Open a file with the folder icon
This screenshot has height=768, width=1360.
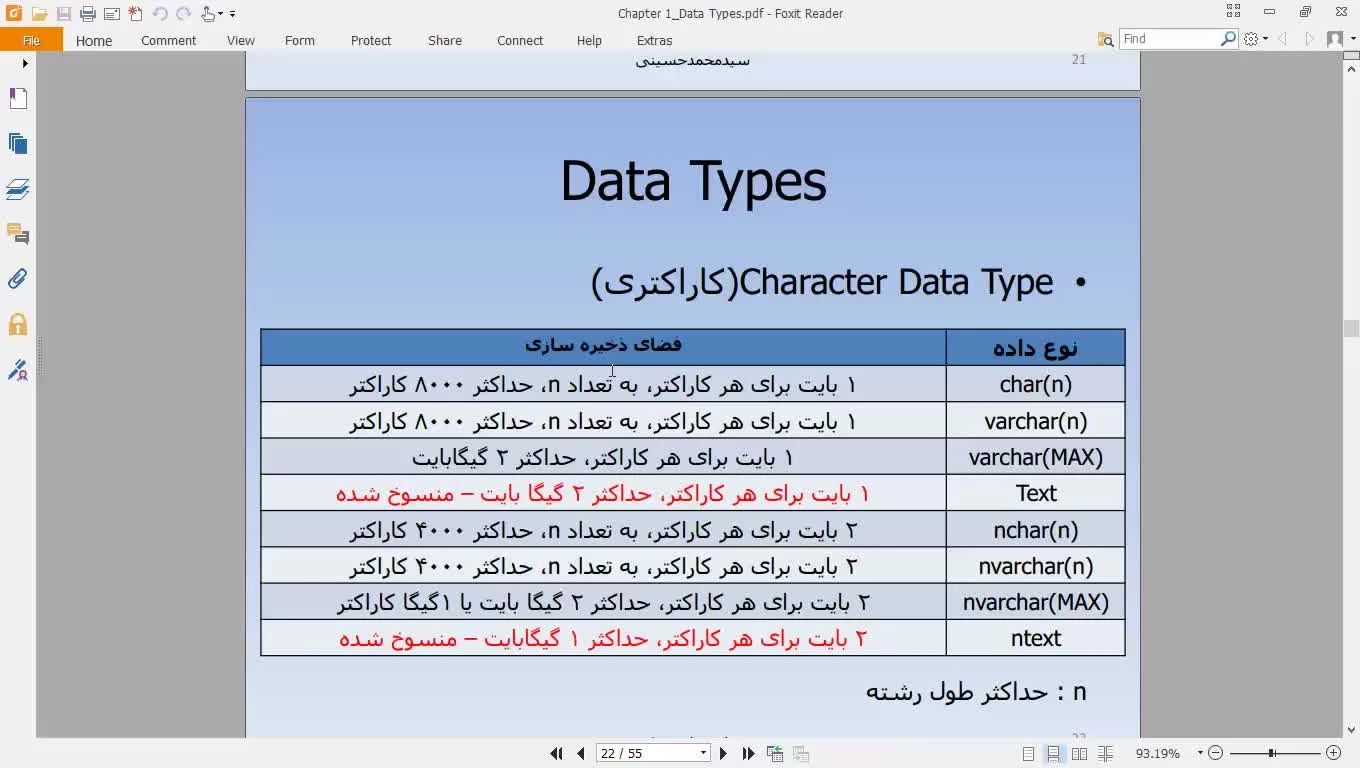39,14
